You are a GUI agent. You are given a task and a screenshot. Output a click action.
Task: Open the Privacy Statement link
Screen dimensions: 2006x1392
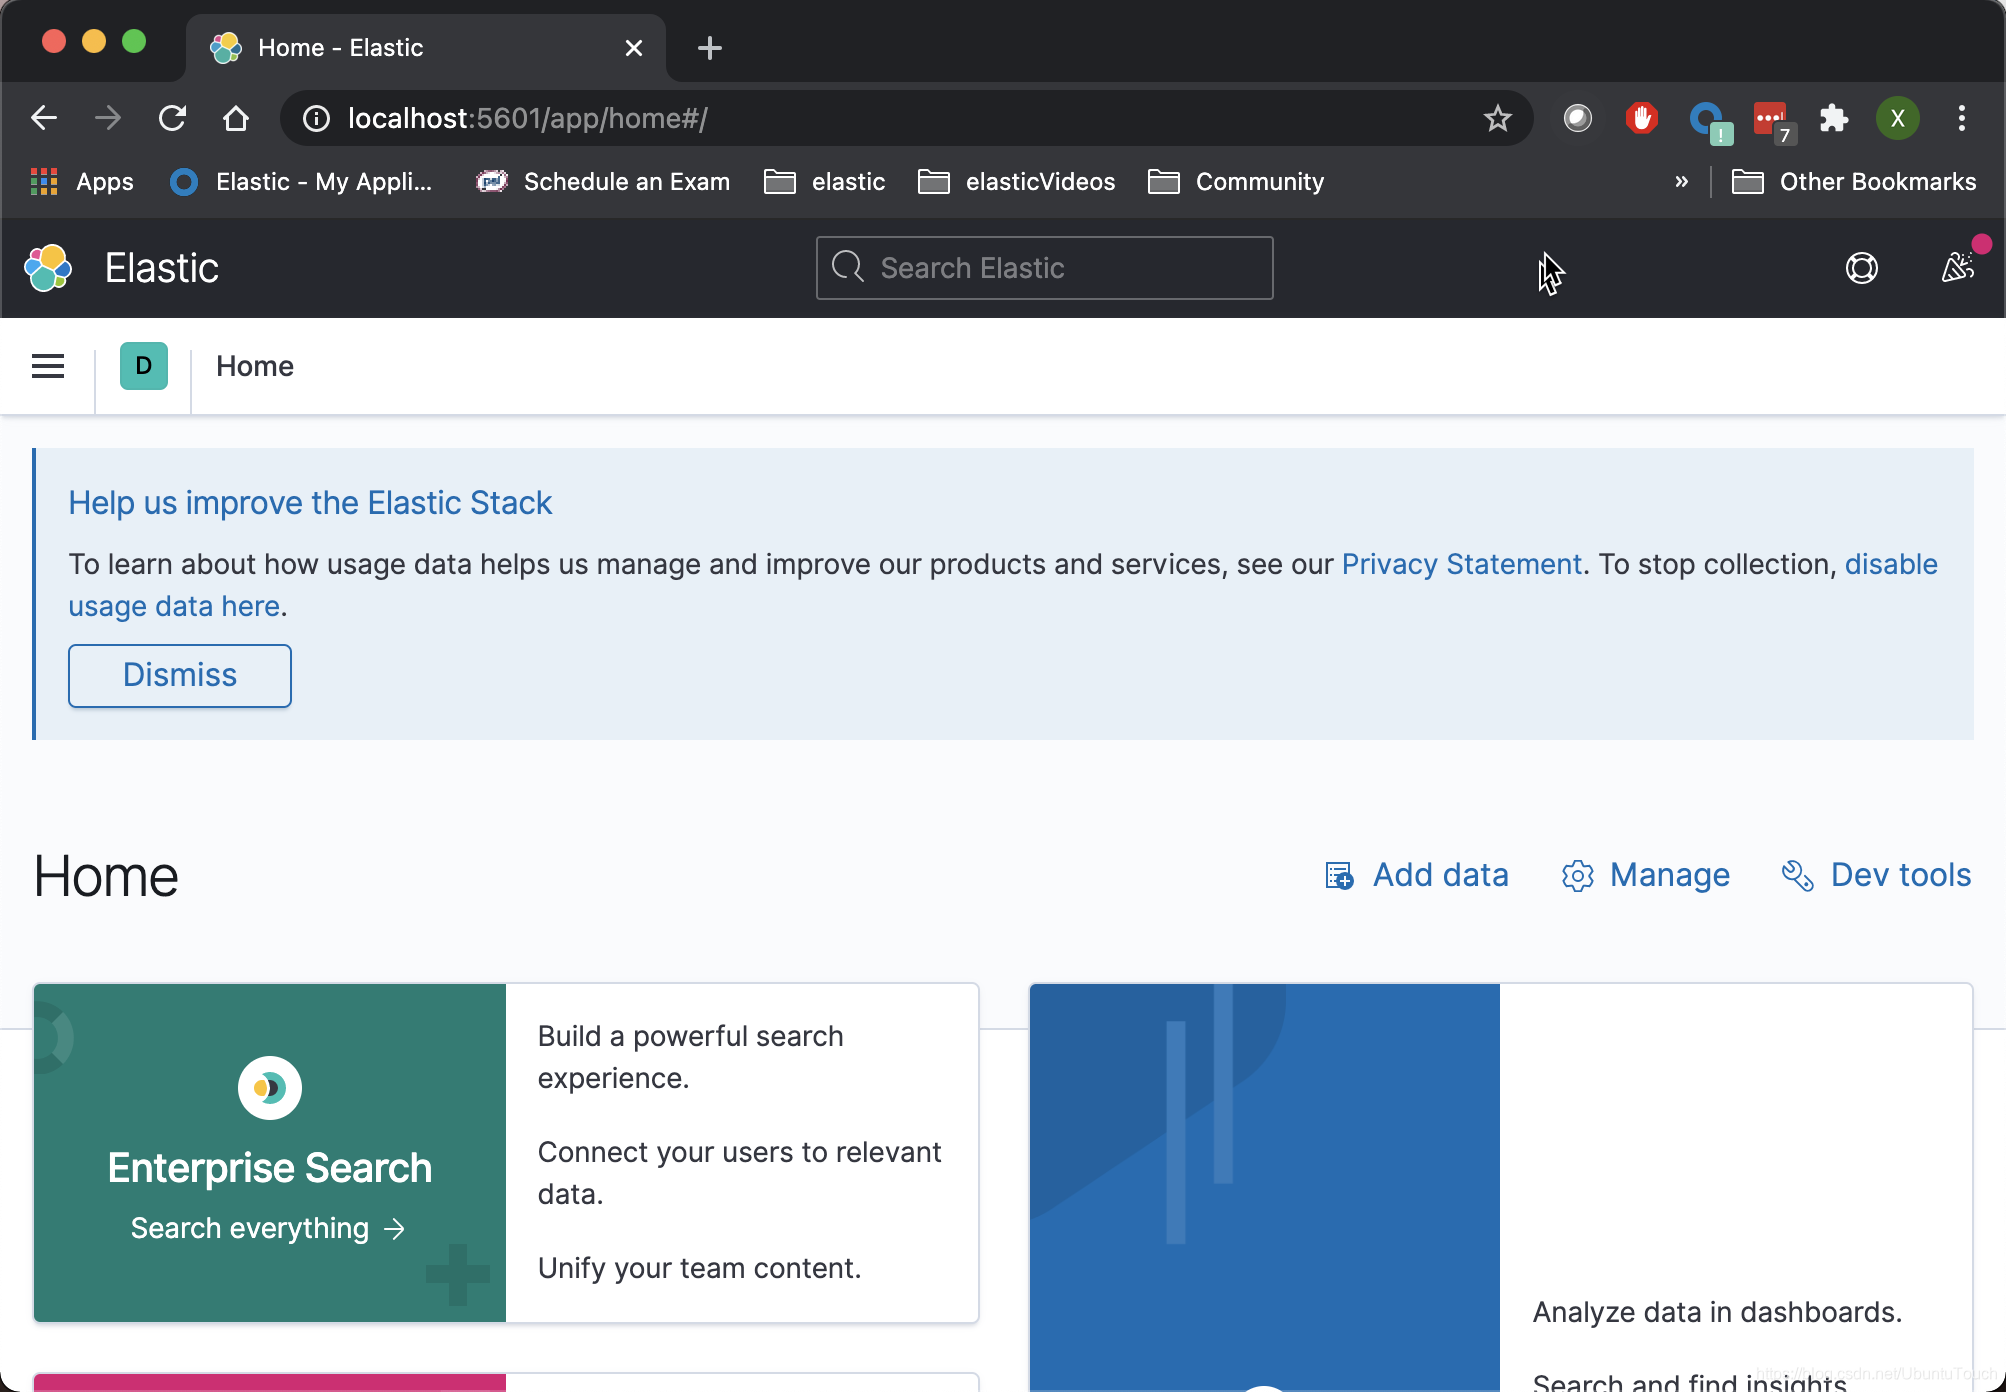pyautogui.click(x=1462, y=564)
